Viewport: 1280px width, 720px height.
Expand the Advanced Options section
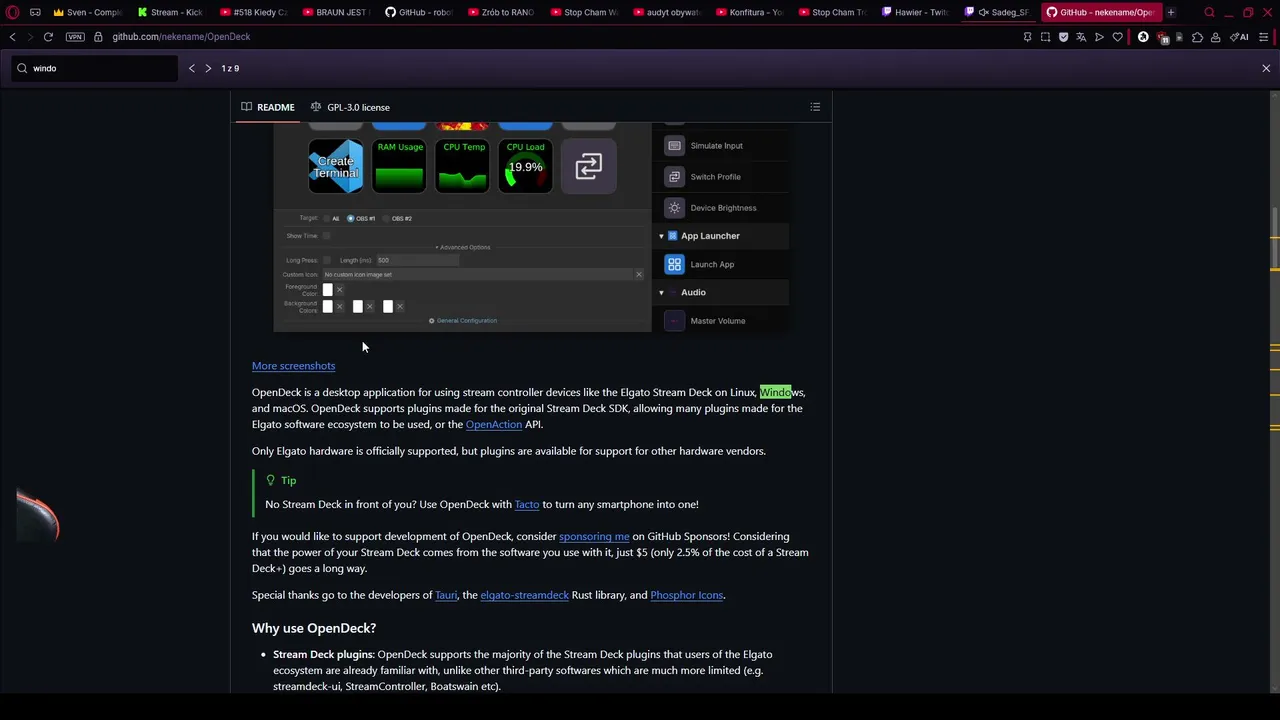(462, 247)
